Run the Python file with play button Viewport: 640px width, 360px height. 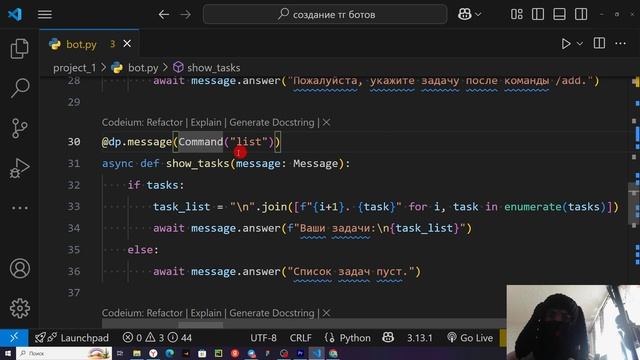pos(566,43)
